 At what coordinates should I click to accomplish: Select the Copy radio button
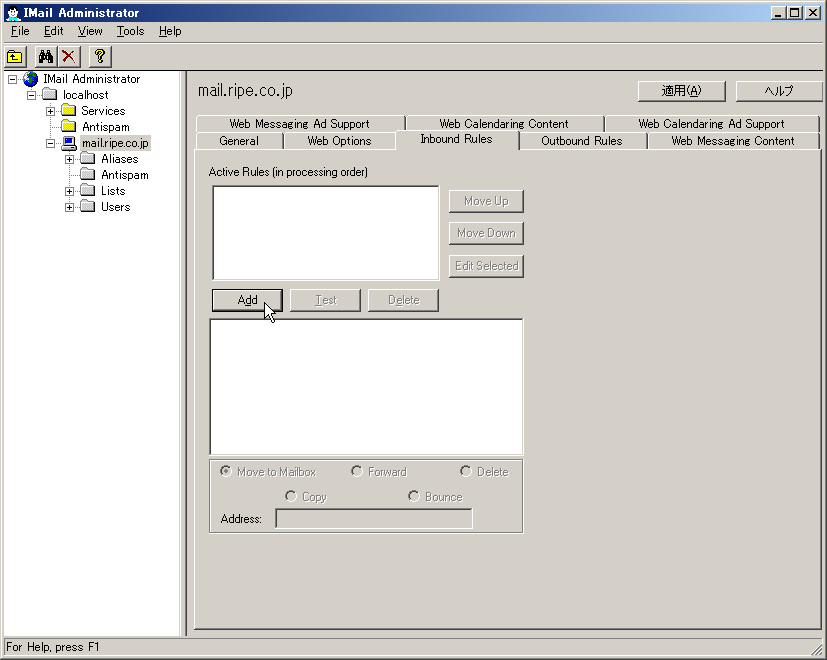(291, 496)
